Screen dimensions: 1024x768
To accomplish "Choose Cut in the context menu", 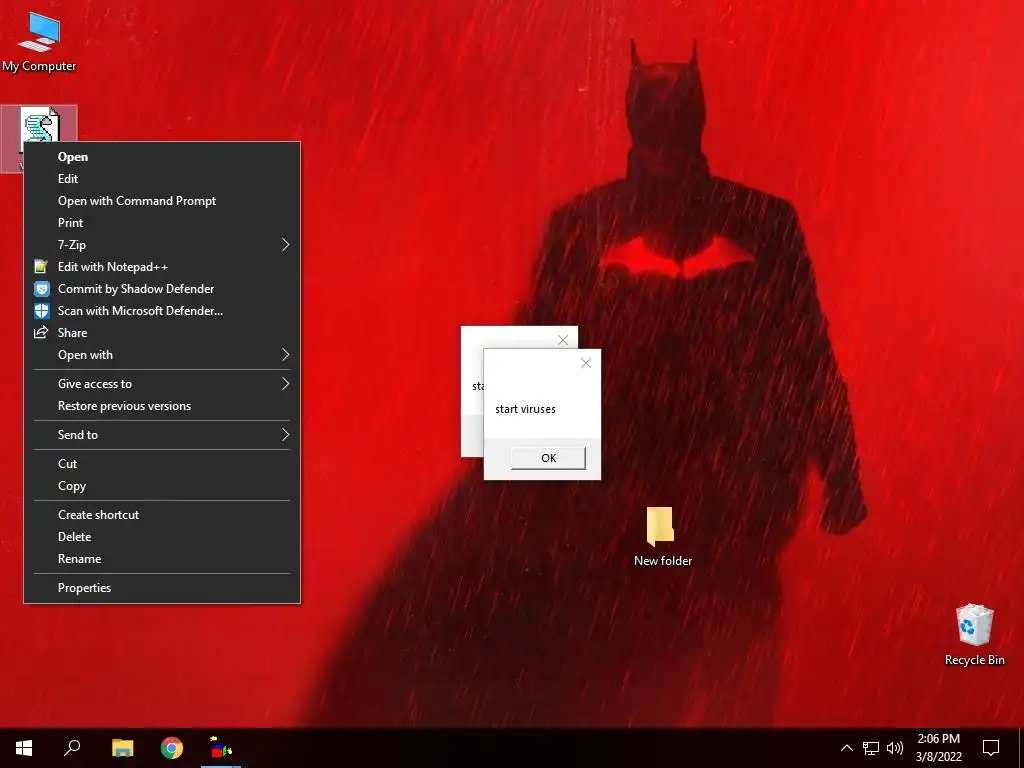I will coord(162,464).
